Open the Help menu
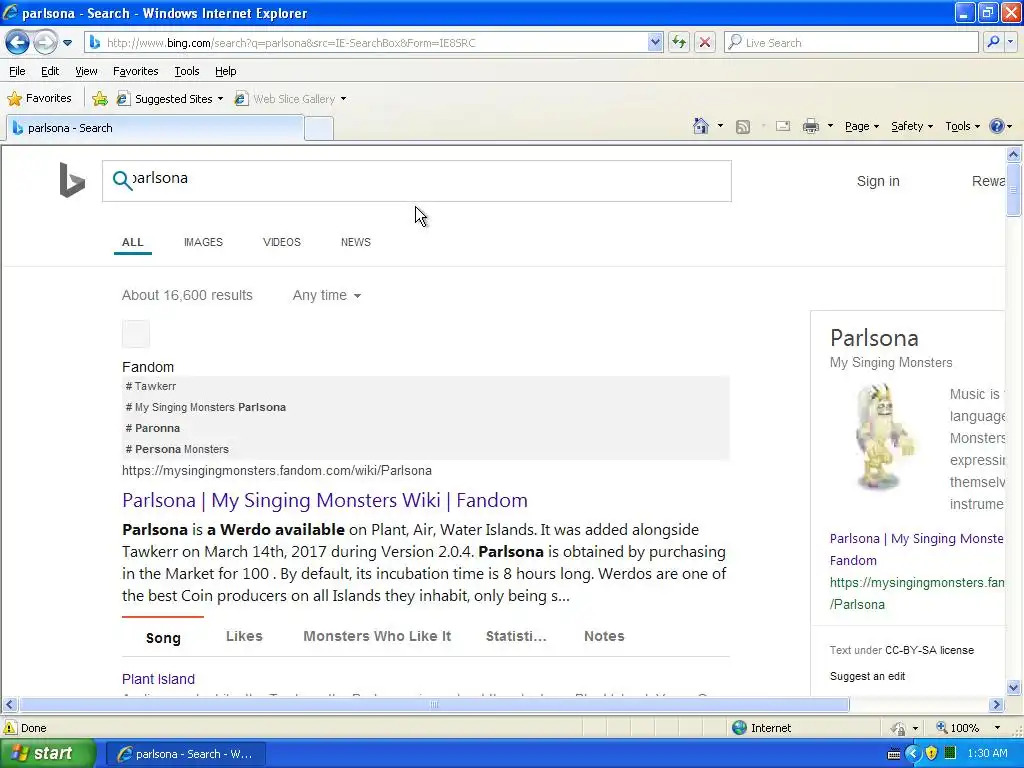Image resolution: width=1024 pixels, height=768 pixels. [x=225, y=71]
